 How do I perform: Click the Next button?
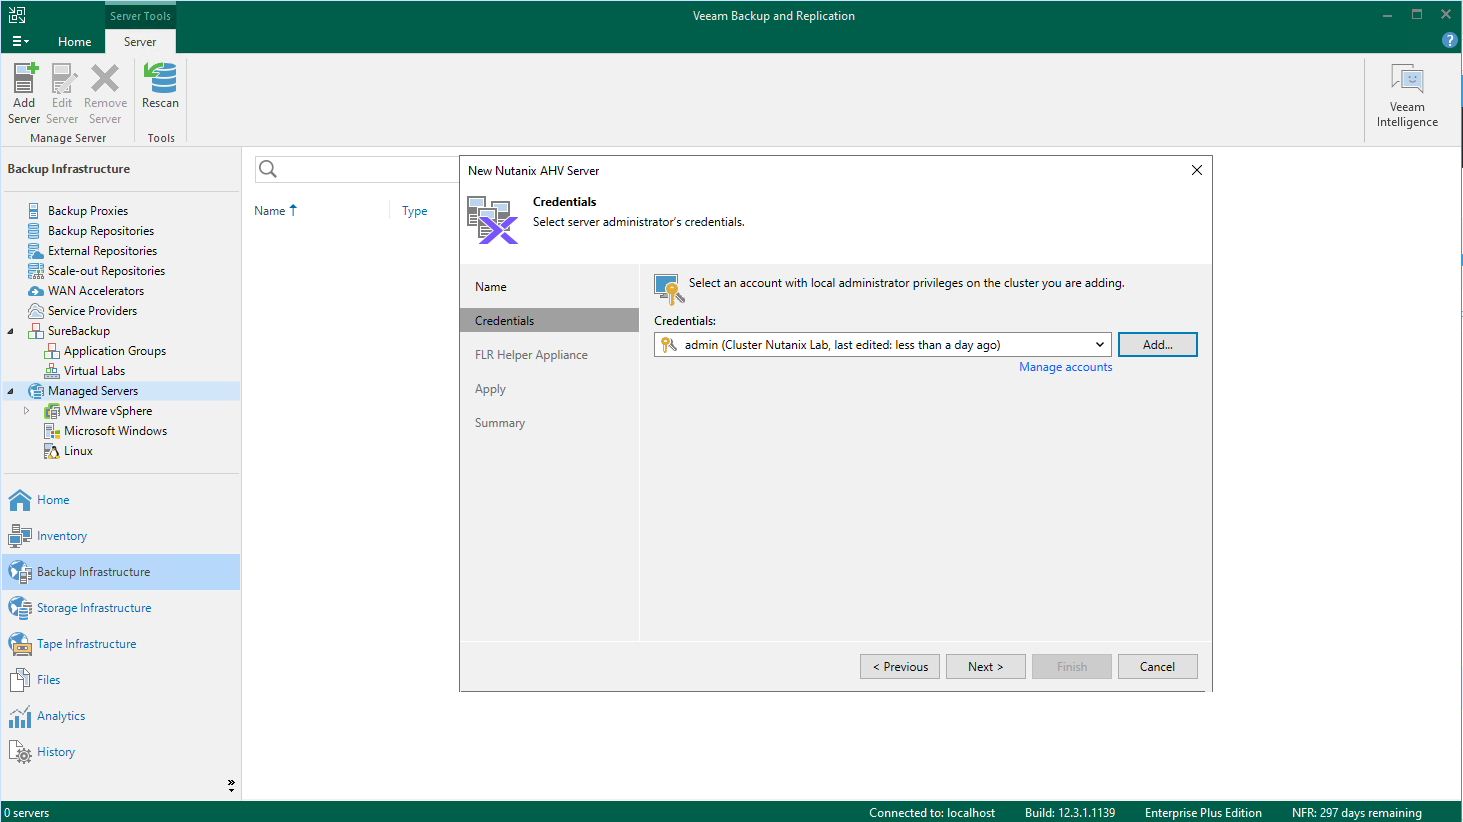point(985,667)
